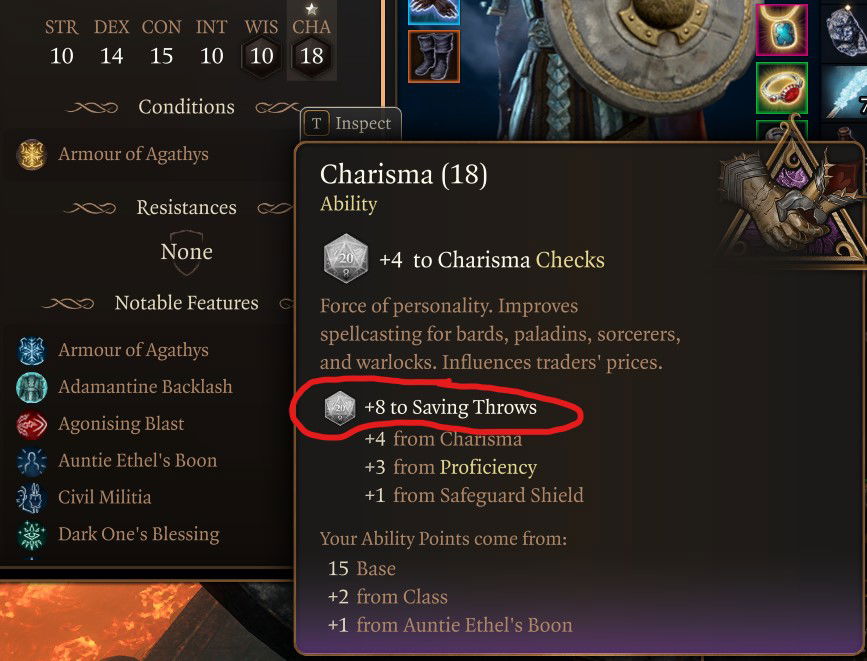Click the d20 icon beside Saving Throws

coord(339,408)
